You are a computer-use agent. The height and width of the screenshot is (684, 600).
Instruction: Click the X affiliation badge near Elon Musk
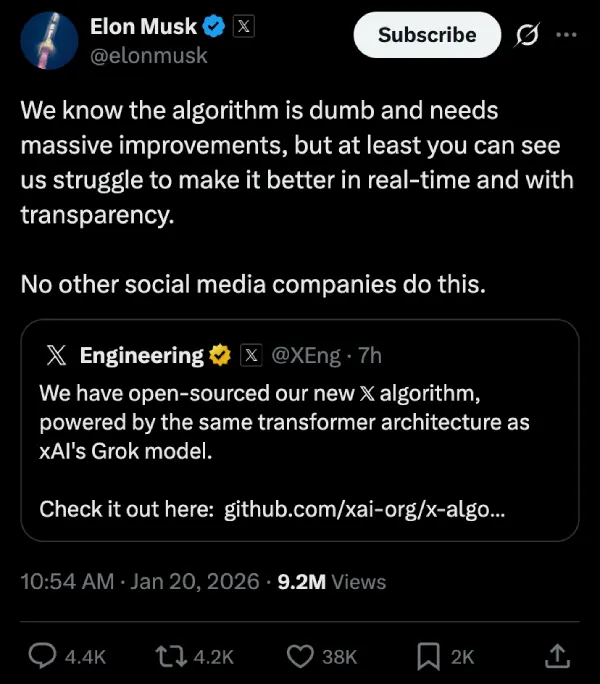coord(242,26)
